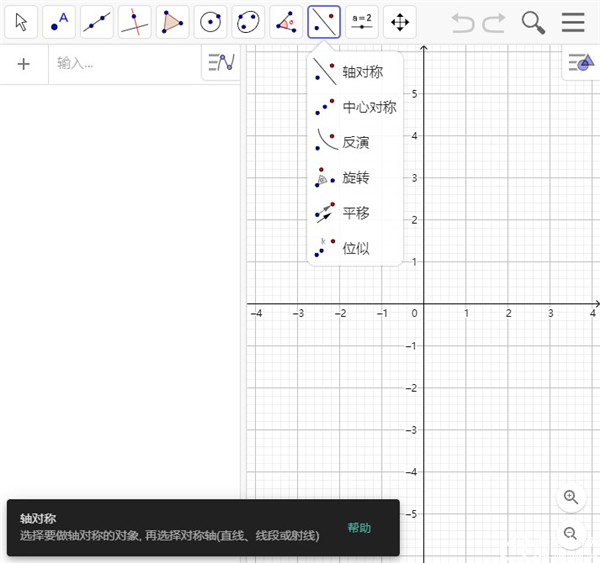Collapse the reflection transform tool dropdown
This screenshot has width=600, height=563.
tap(324, 21)
